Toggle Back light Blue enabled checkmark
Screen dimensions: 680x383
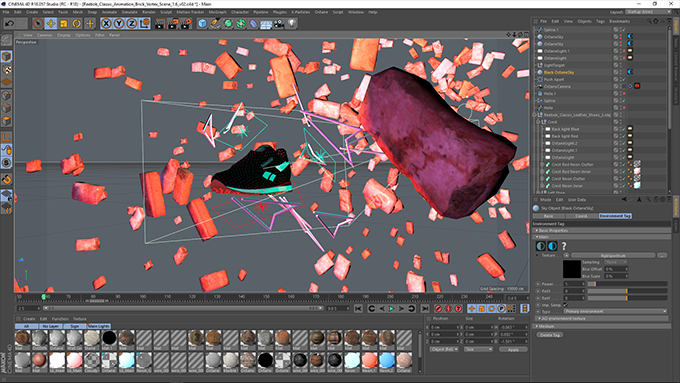pos(624,129)
